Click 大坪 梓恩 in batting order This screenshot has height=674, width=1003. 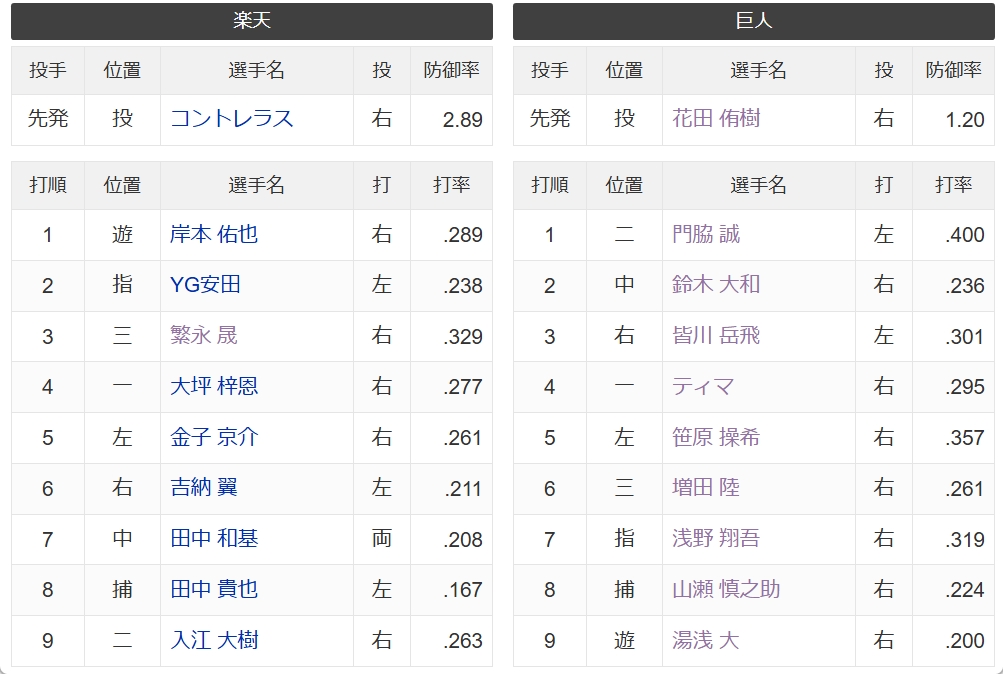214,387
